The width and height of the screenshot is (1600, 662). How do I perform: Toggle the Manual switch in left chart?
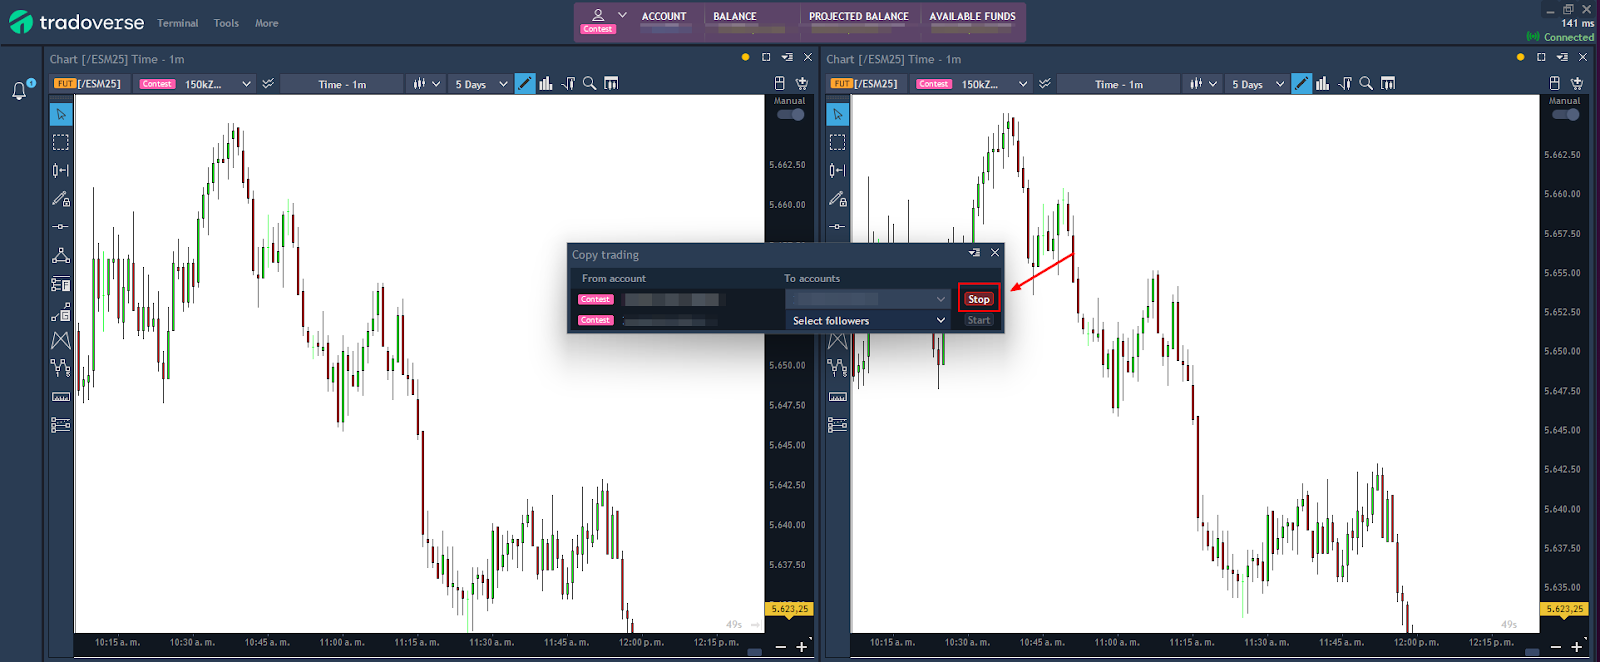coord(790,114)
